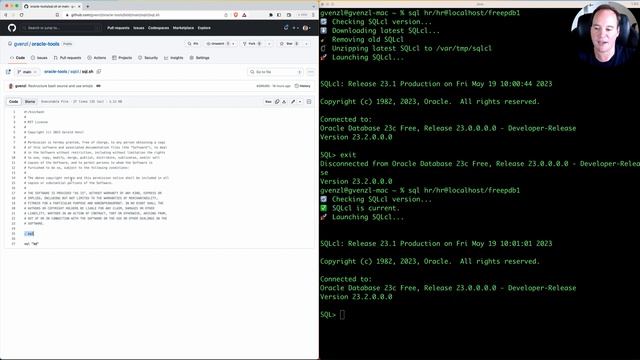The image size is (640, 360).
Task: Open the gvenzl owner link
Action: point(21,44)
